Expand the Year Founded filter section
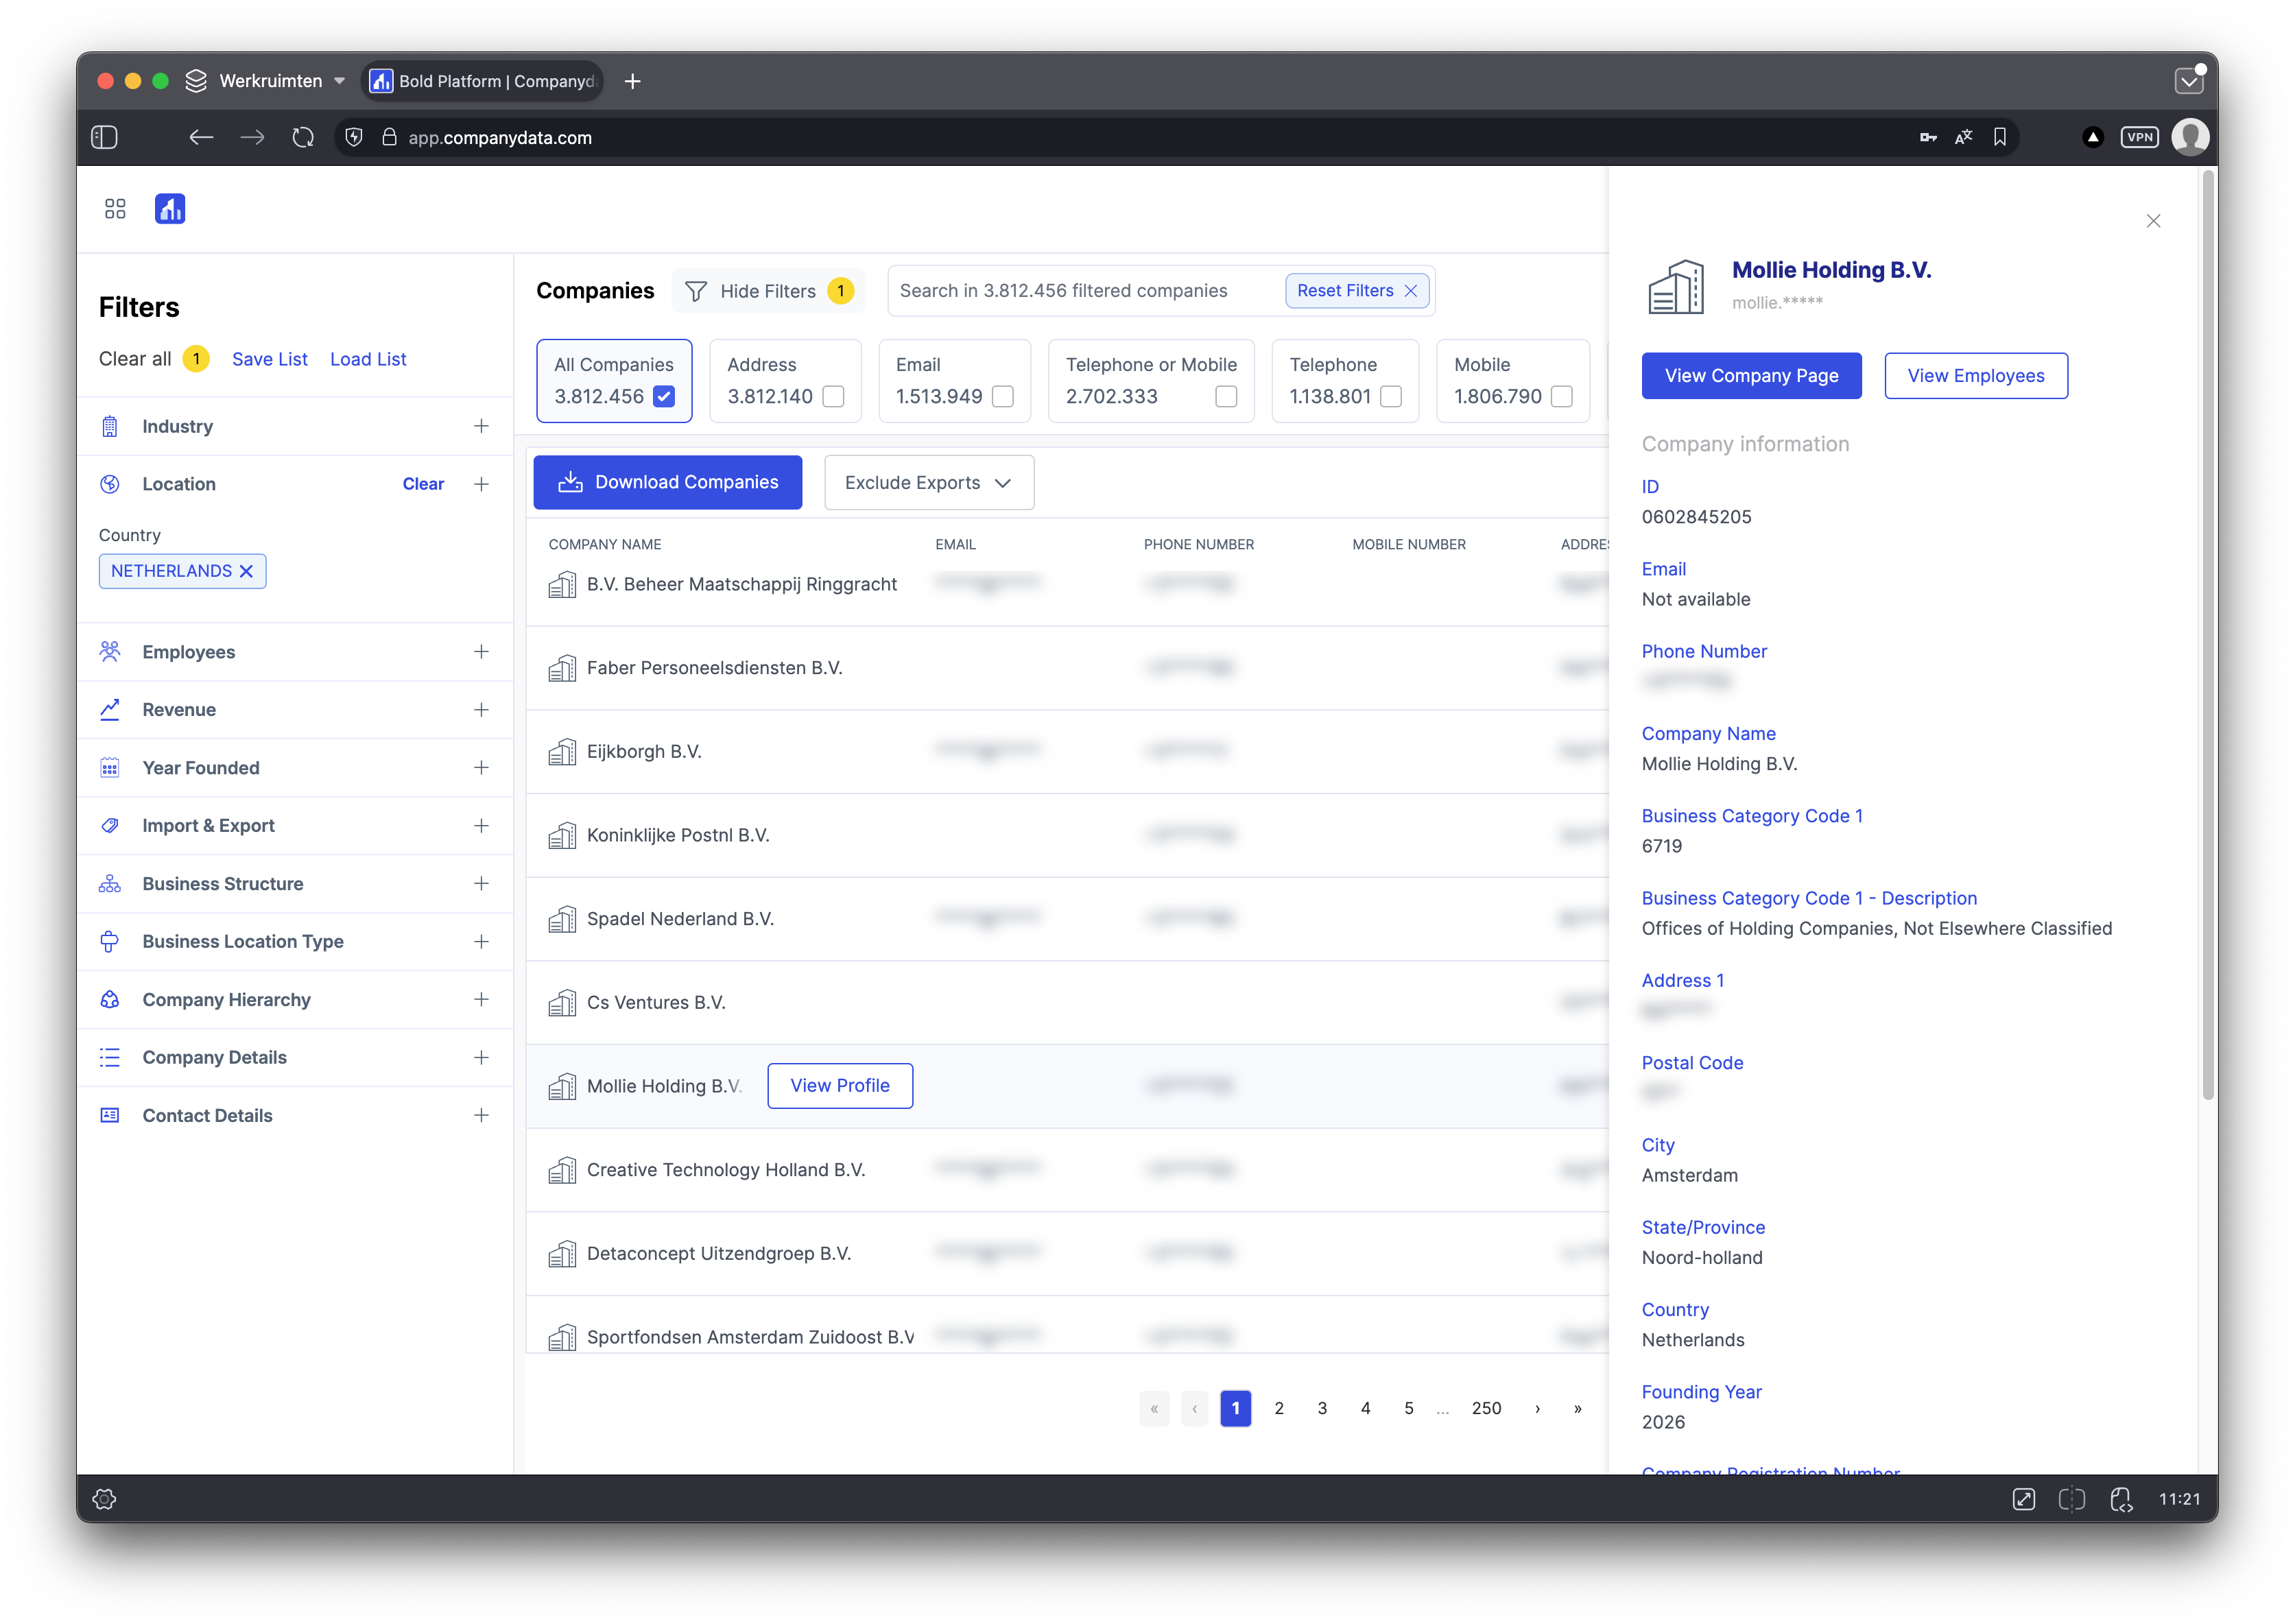2295x1624 pixels. (x=481, y=768)
